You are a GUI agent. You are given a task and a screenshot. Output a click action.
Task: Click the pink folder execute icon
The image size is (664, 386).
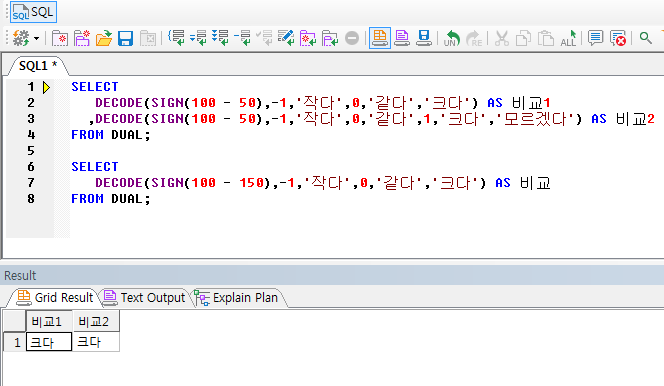[308, 38]
